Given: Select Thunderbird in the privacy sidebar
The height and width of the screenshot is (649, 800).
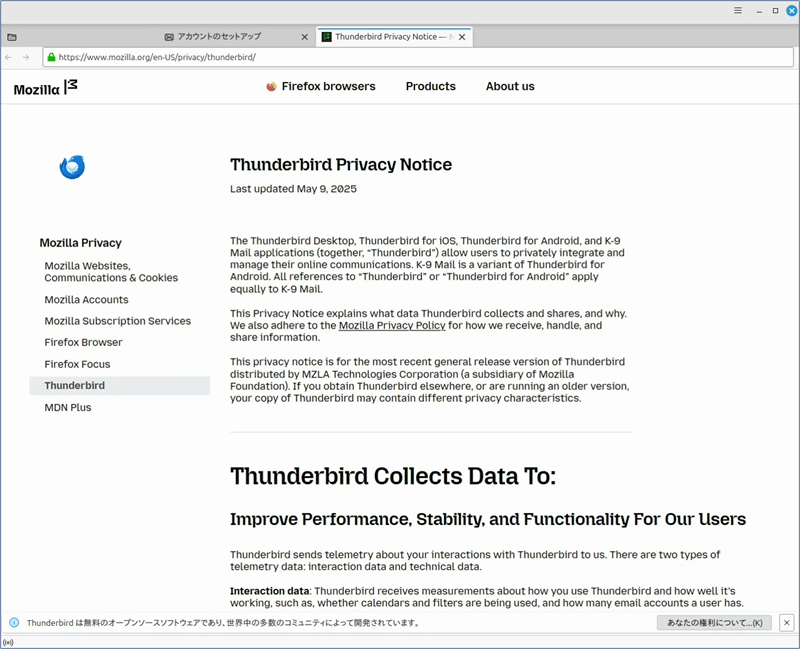Looking at the screenshot, I should (119, 386).
